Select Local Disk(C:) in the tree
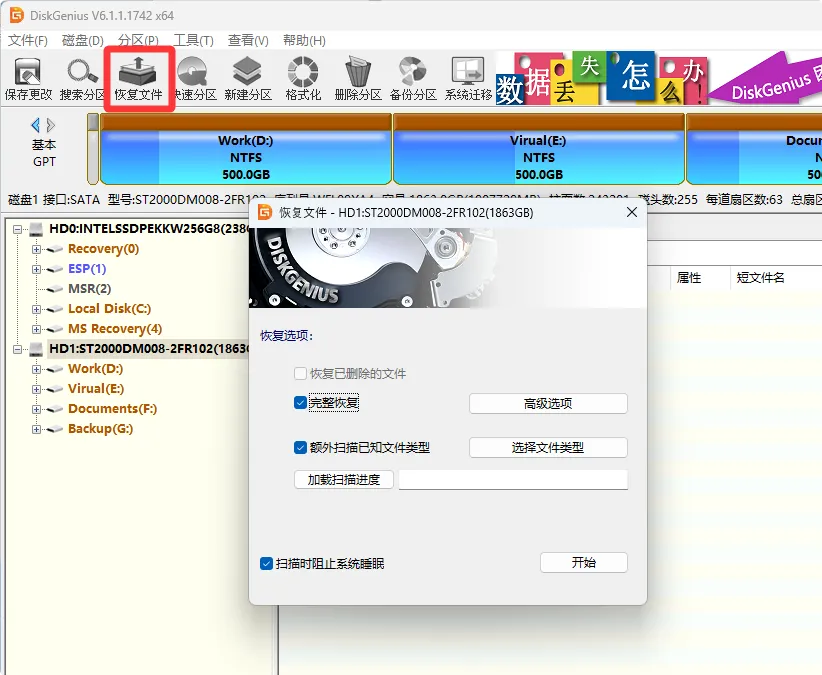The height and width of the screenshot is (675, 822). click(x=110, y=309)
